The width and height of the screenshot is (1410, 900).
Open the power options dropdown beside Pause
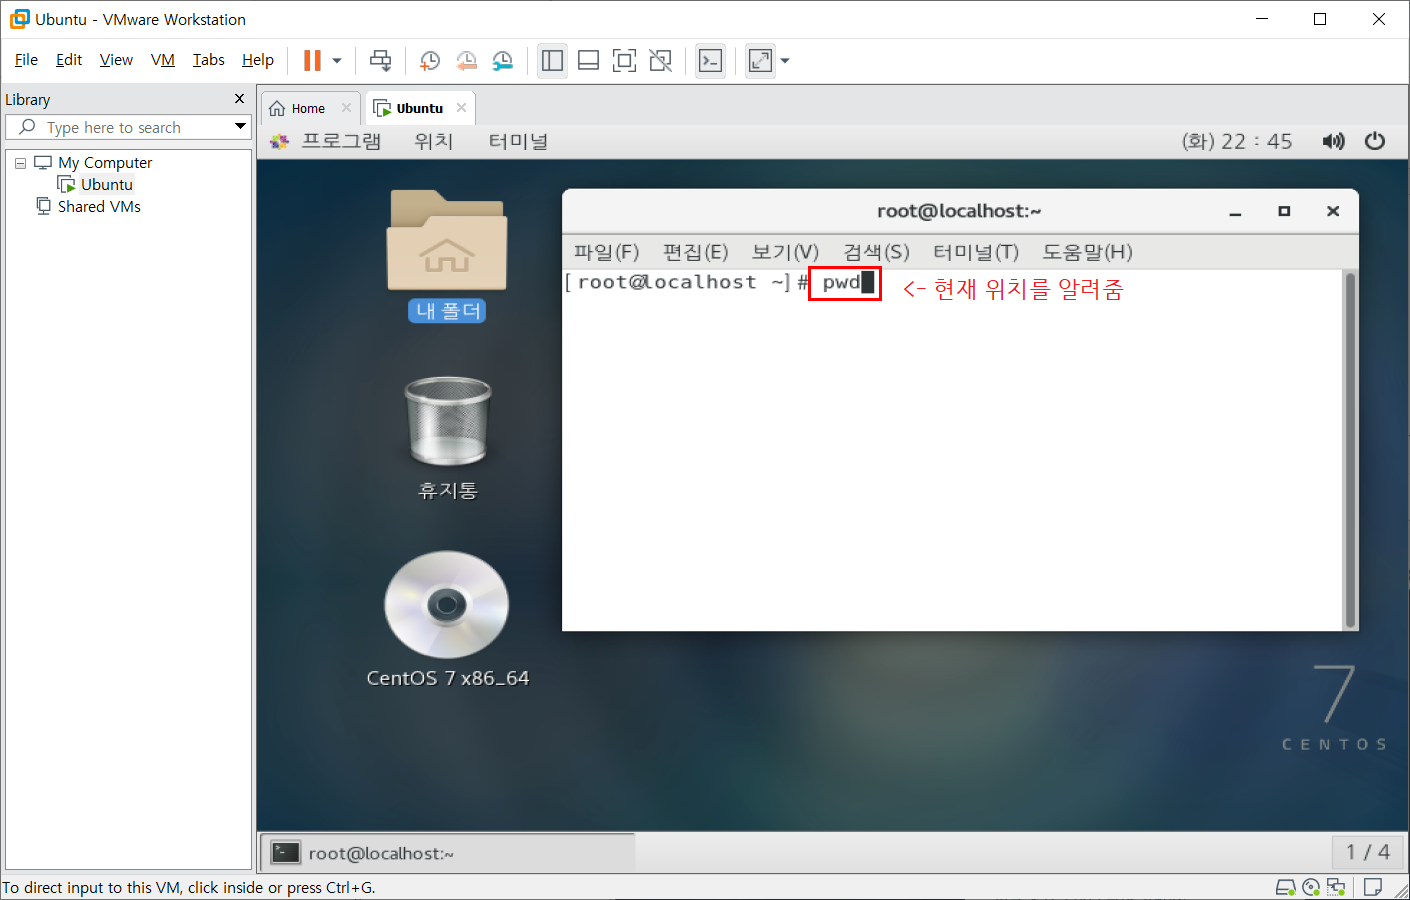click(x=337, y=61)
